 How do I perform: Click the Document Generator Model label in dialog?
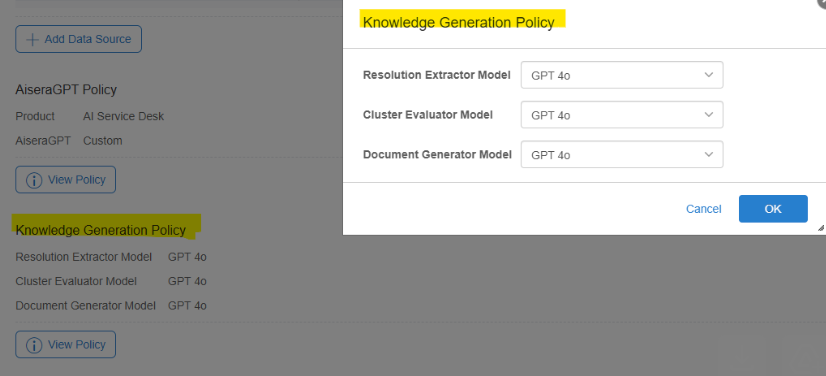click(437, 155)
